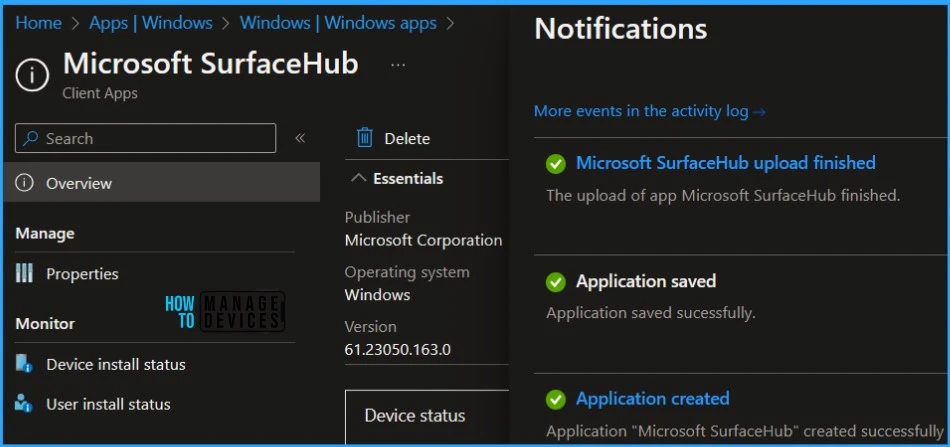Click the magnifier icon in Search box
Viewport: 950px width, 447px height.
pyautogui.click(x=30, y=138)
